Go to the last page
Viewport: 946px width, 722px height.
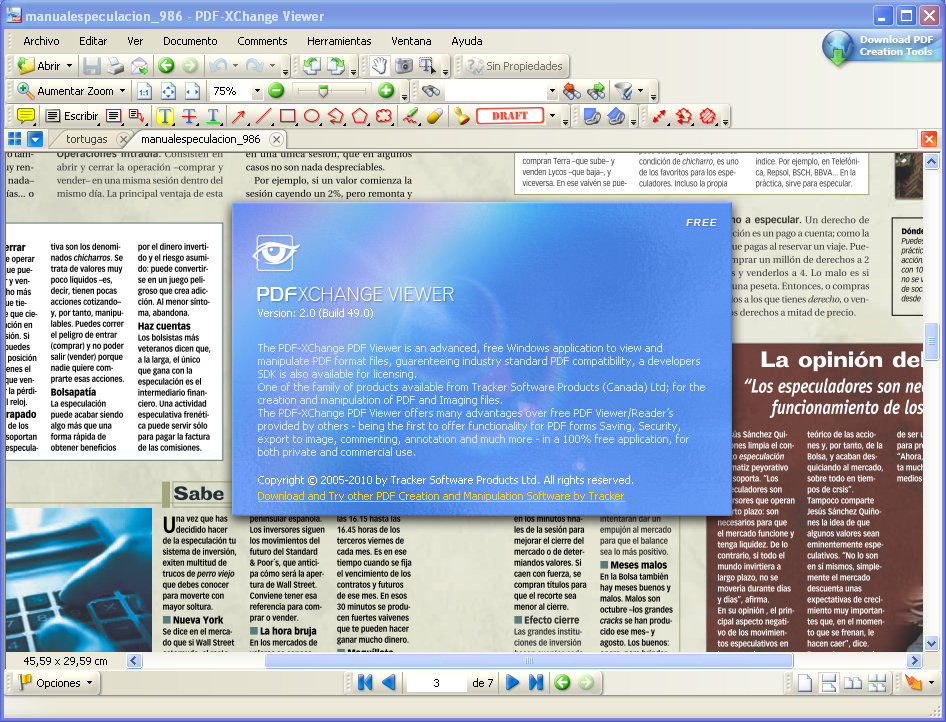(x=536, y=682)
